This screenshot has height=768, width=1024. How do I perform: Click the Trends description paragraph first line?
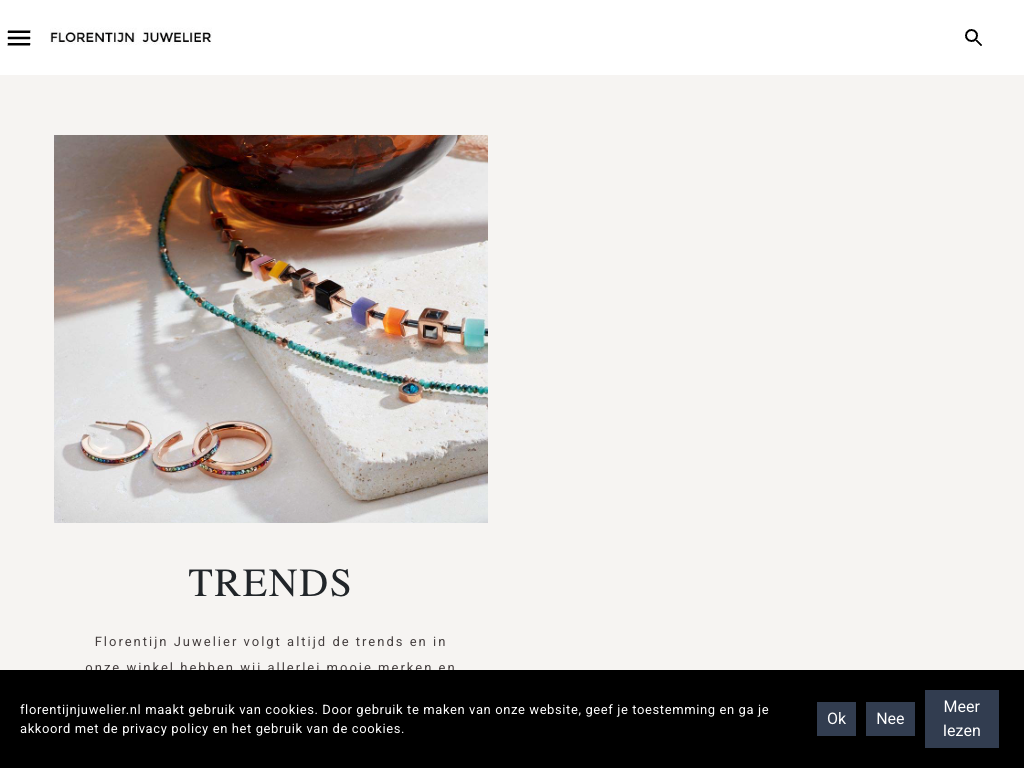(x=270, y=642)
